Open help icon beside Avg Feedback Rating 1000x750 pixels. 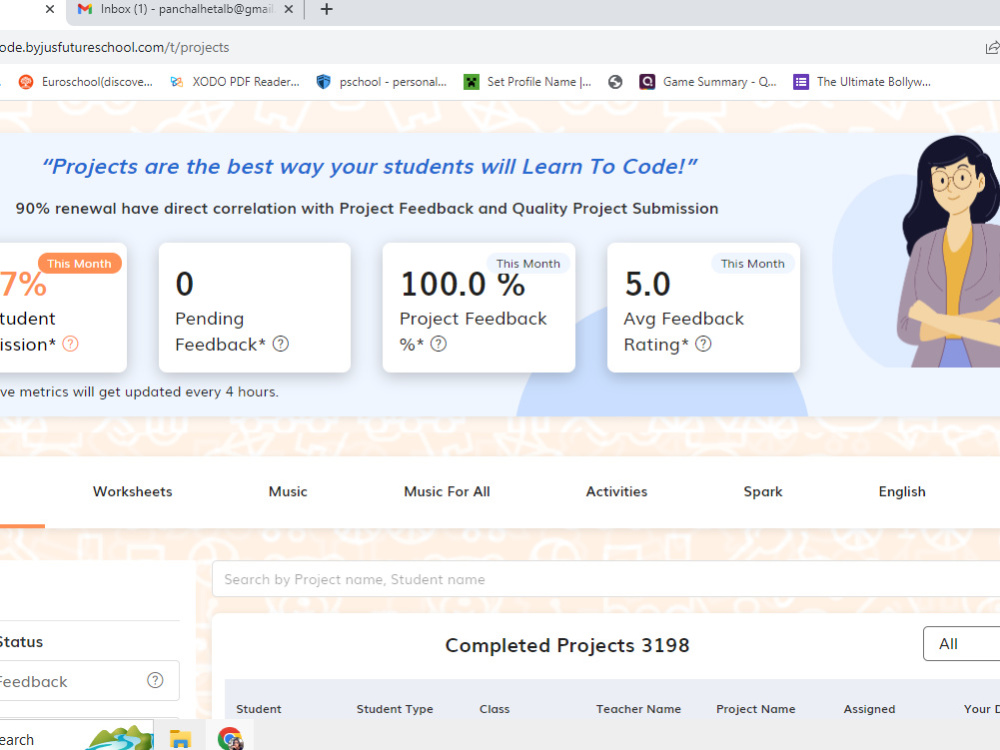click(x=703, y=344)
